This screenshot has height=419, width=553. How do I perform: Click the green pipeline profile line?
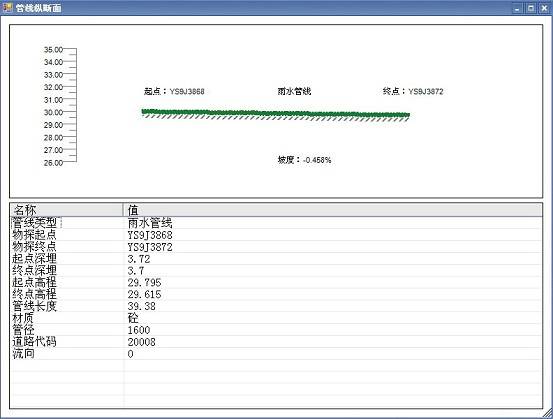tap(275, 113)
